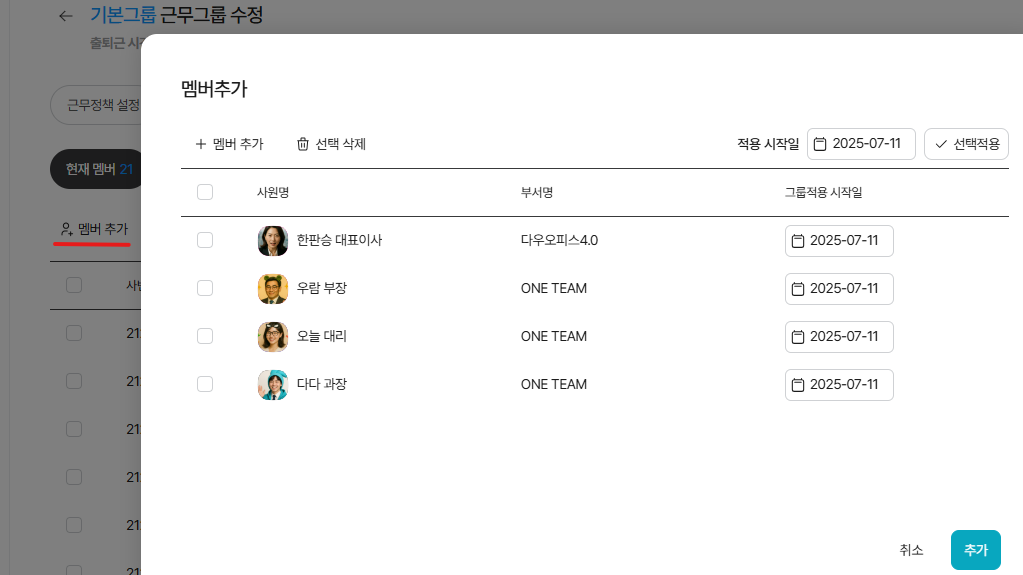
Task: Click the trash icon for 선택 삭제
Action: 303,144
